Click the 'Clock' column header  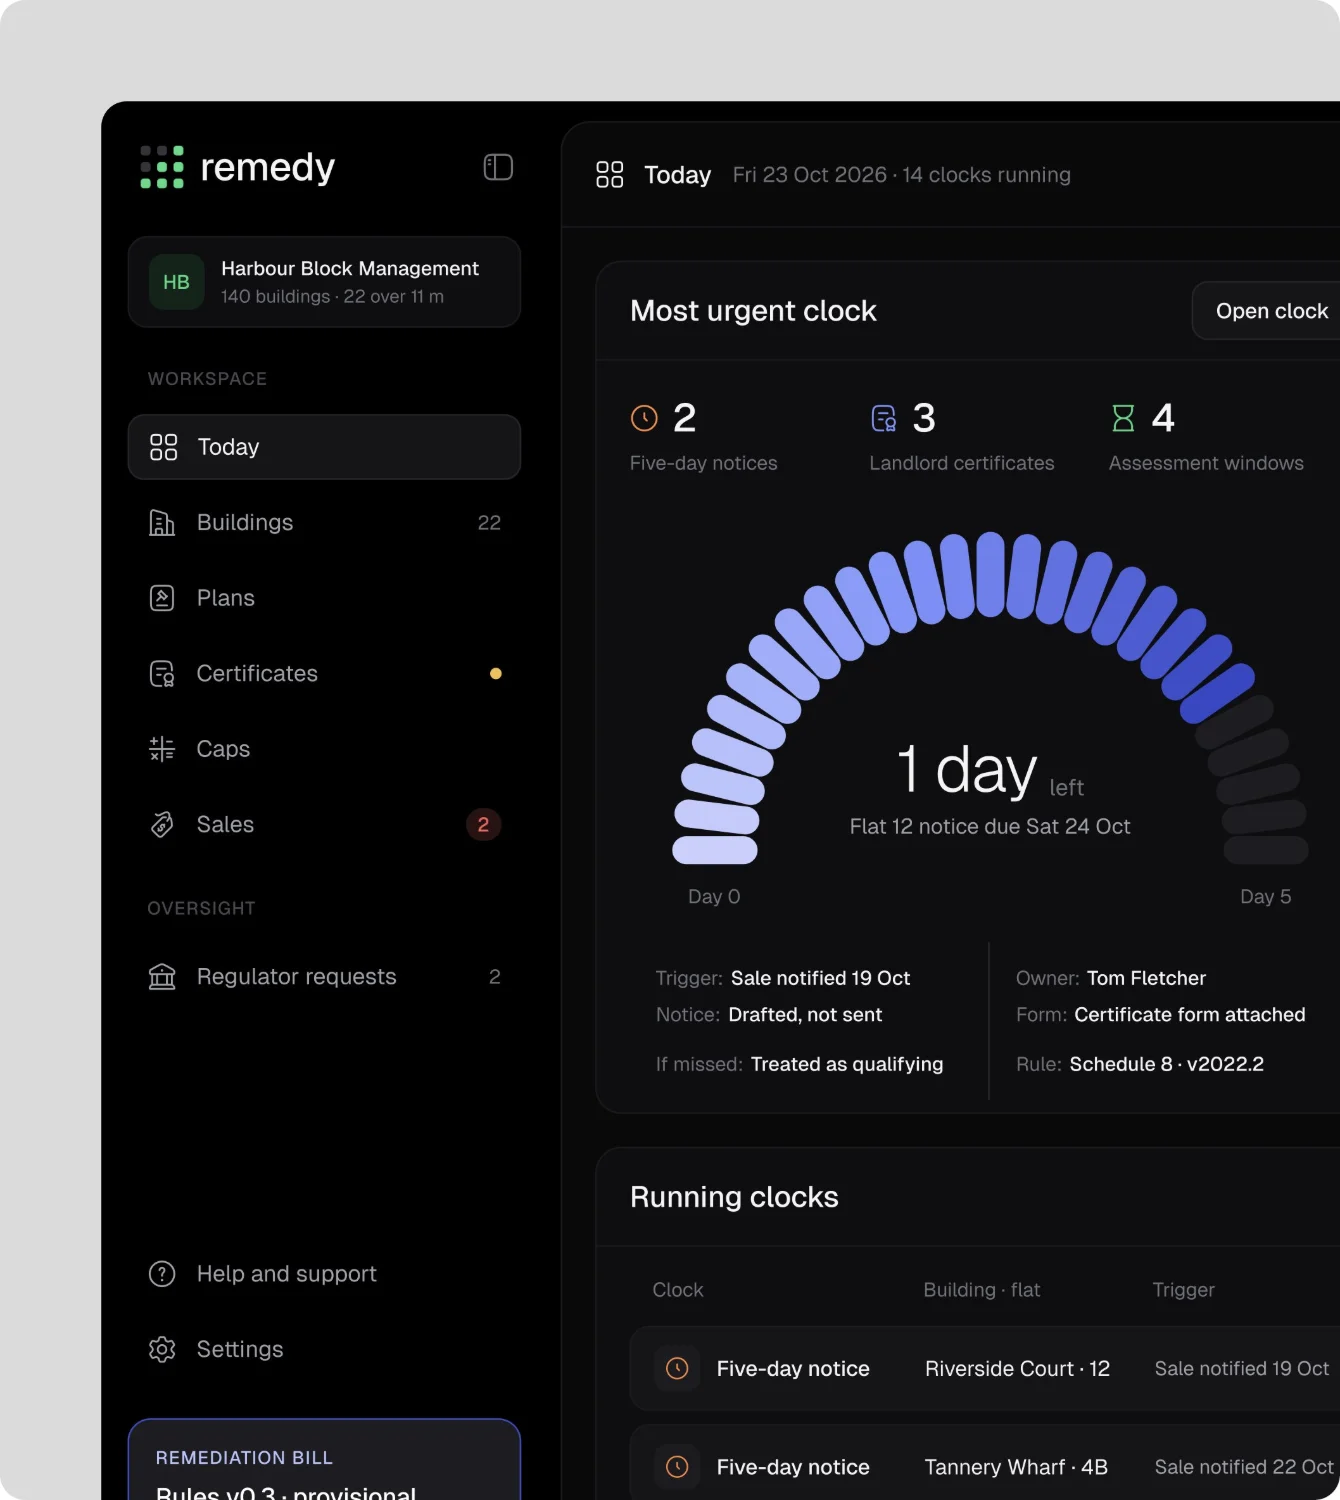[x=678, y=1290]
